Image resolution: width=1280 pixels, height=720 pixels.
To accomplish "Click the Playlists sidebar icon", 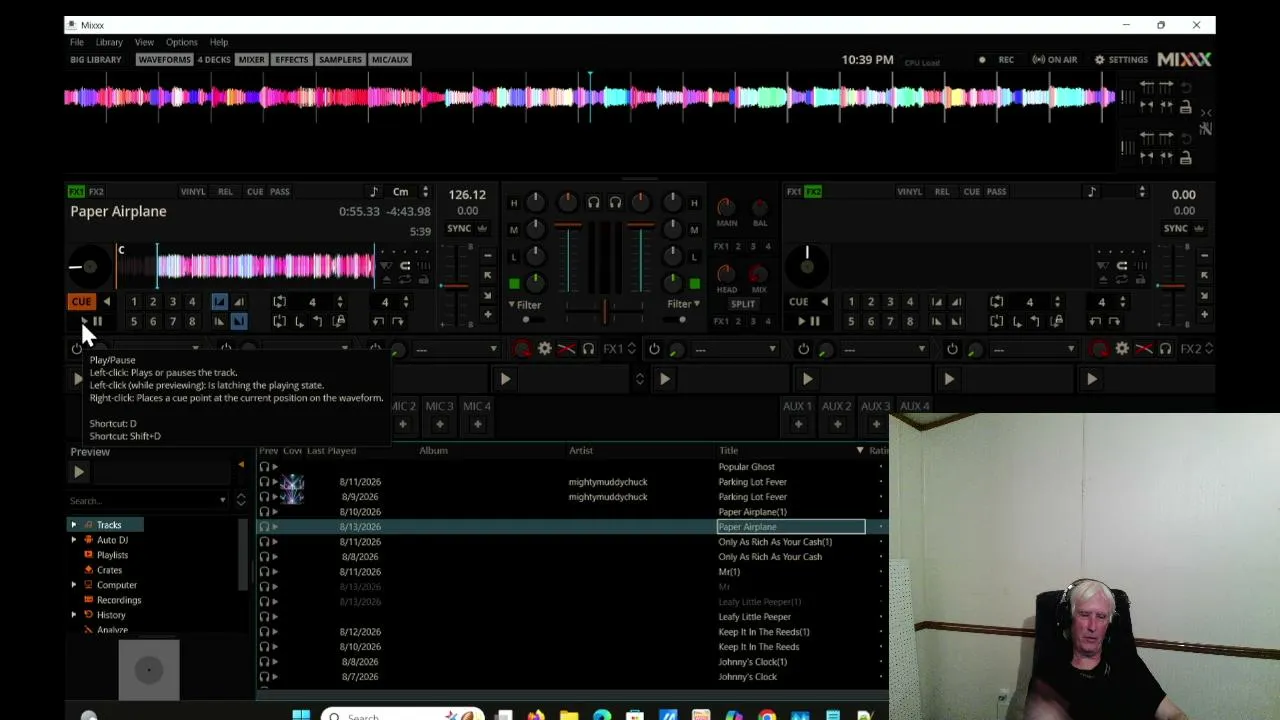I will pos(89,555).
